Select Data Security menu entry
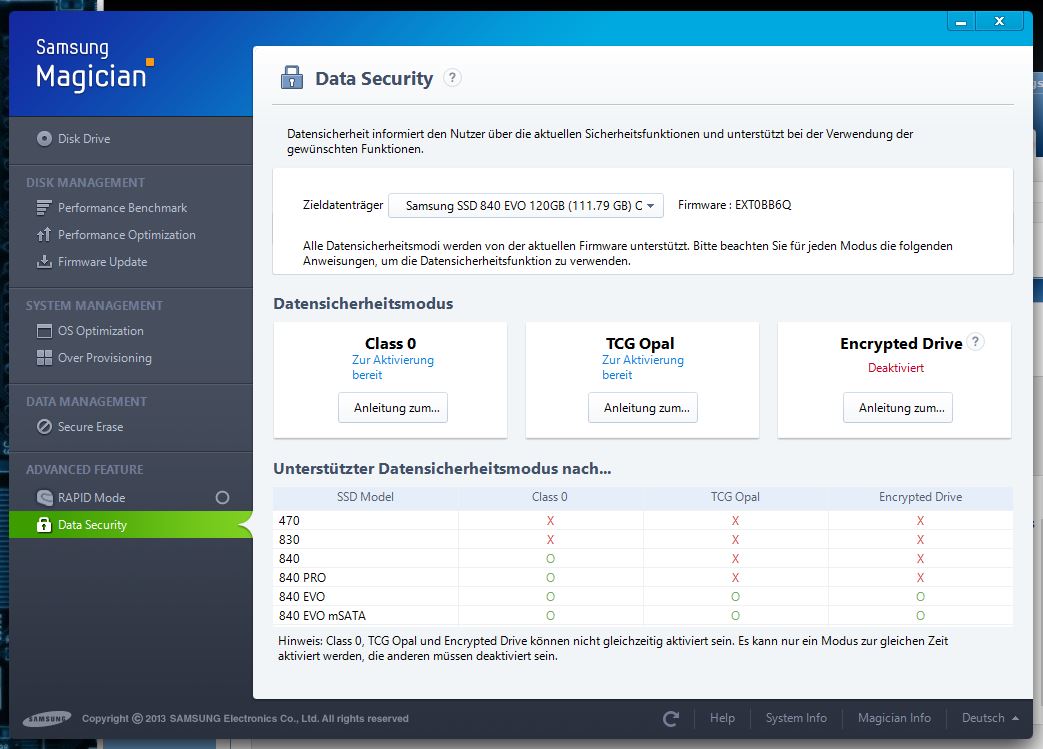 tap(130, 524)
